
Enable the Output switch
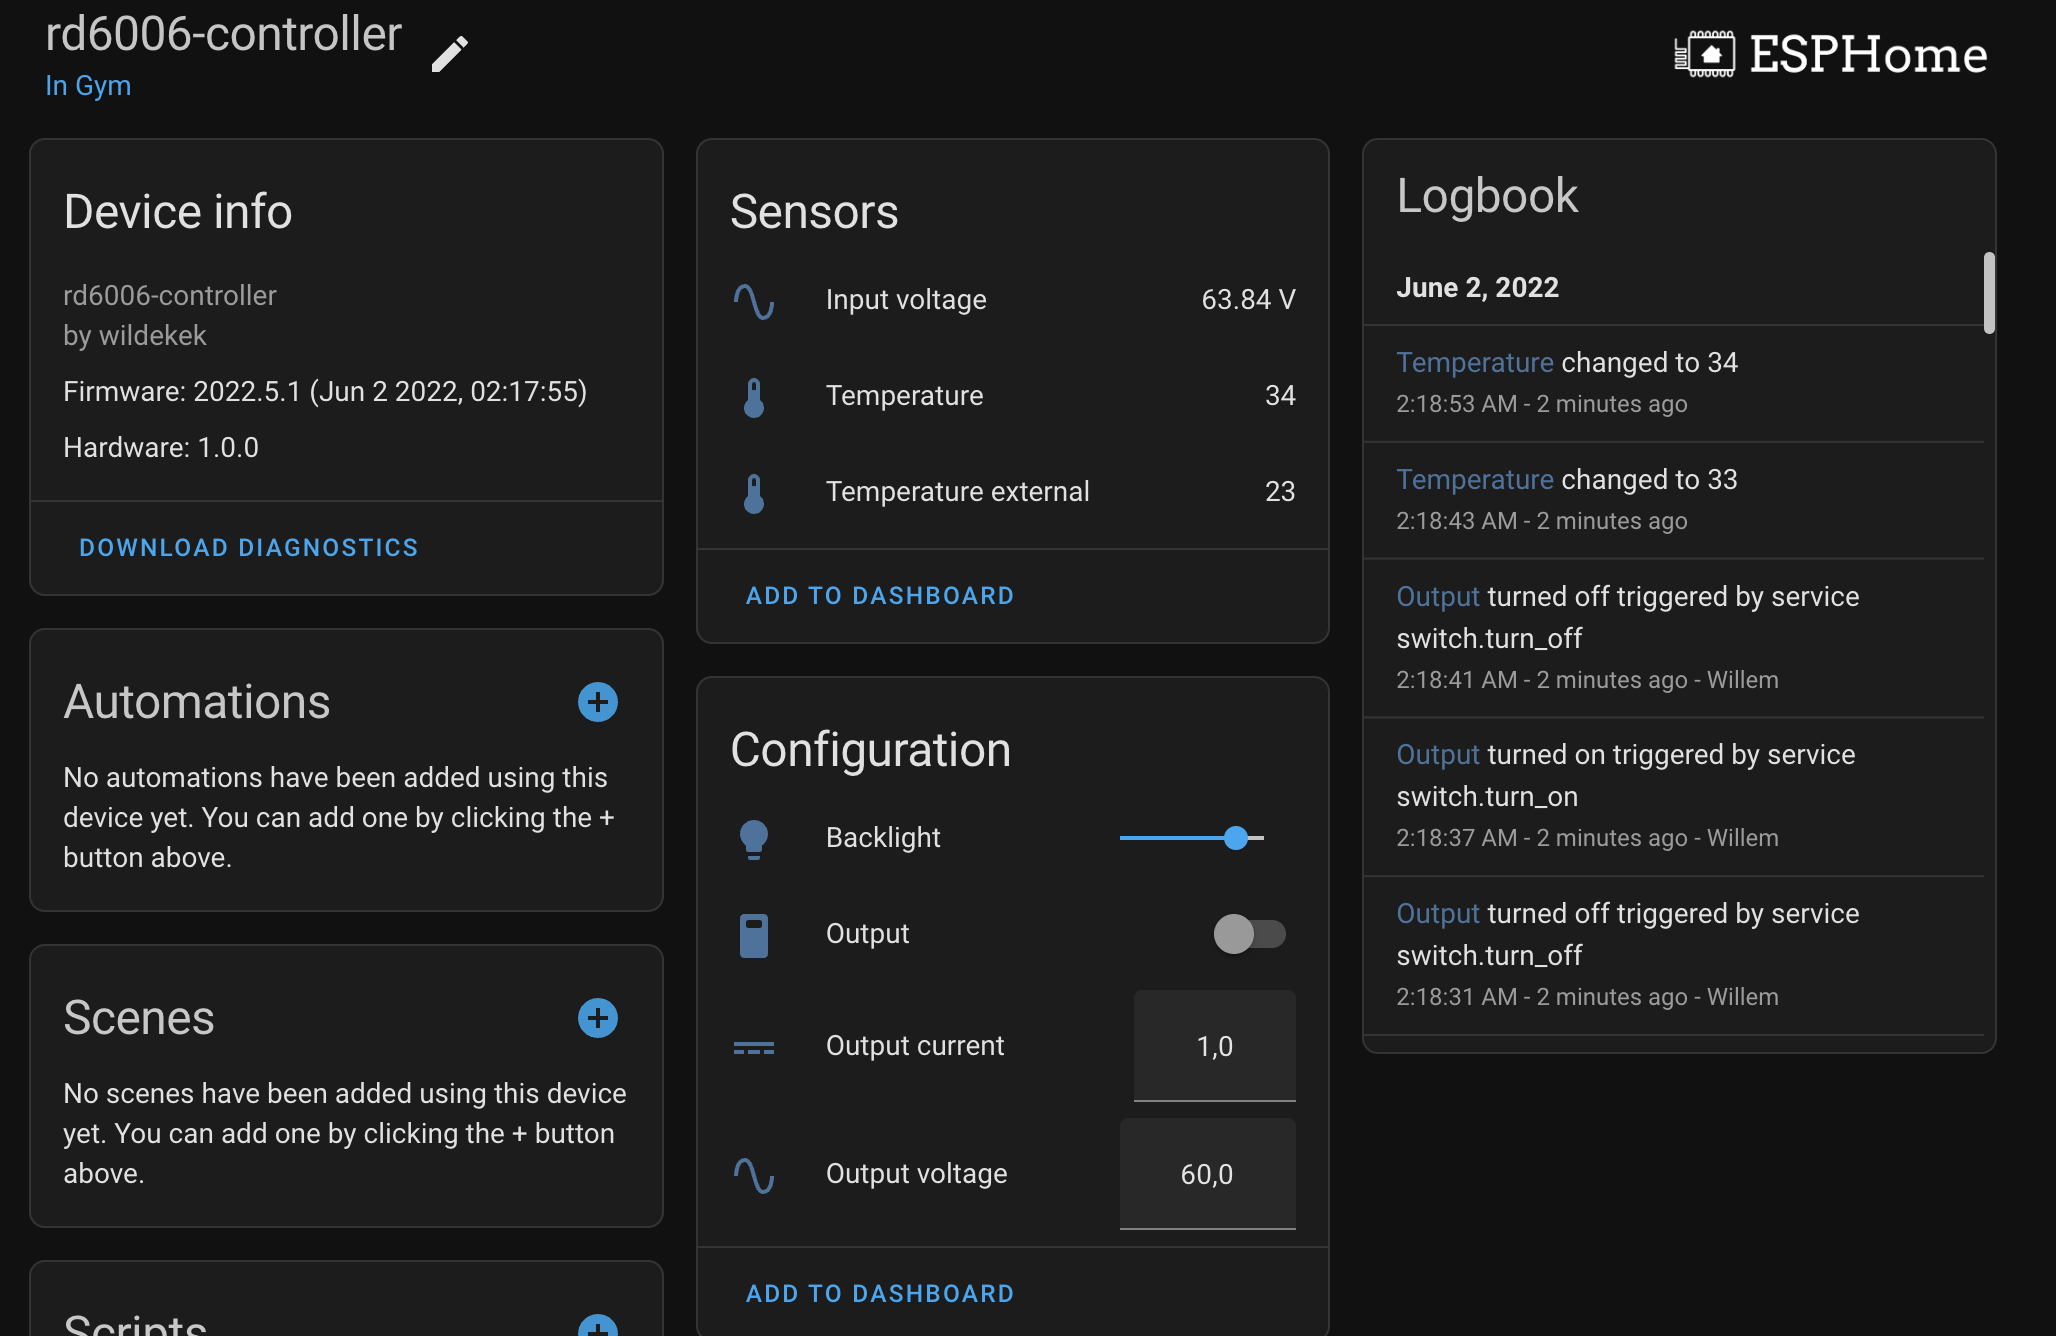click(x=1248, y=934)
